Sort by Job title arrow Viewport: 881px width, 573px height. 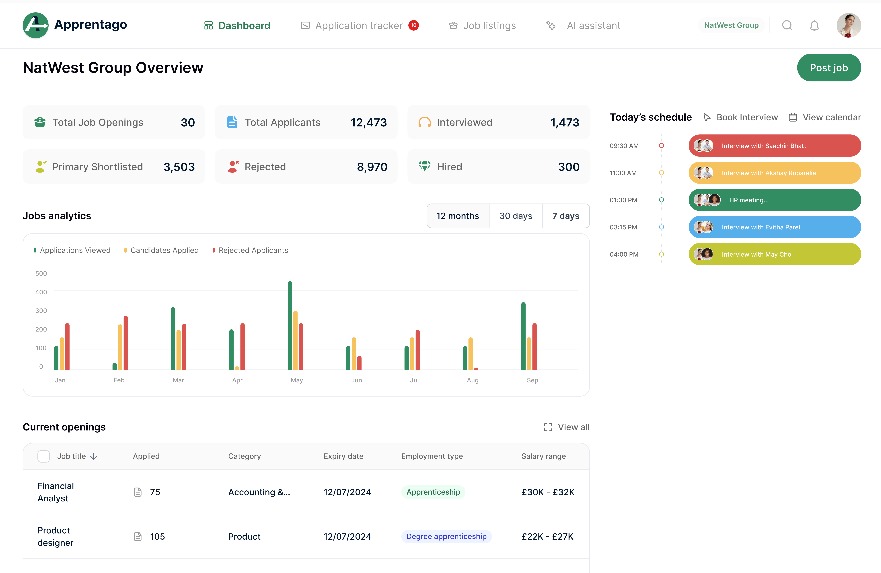point(93,456)
